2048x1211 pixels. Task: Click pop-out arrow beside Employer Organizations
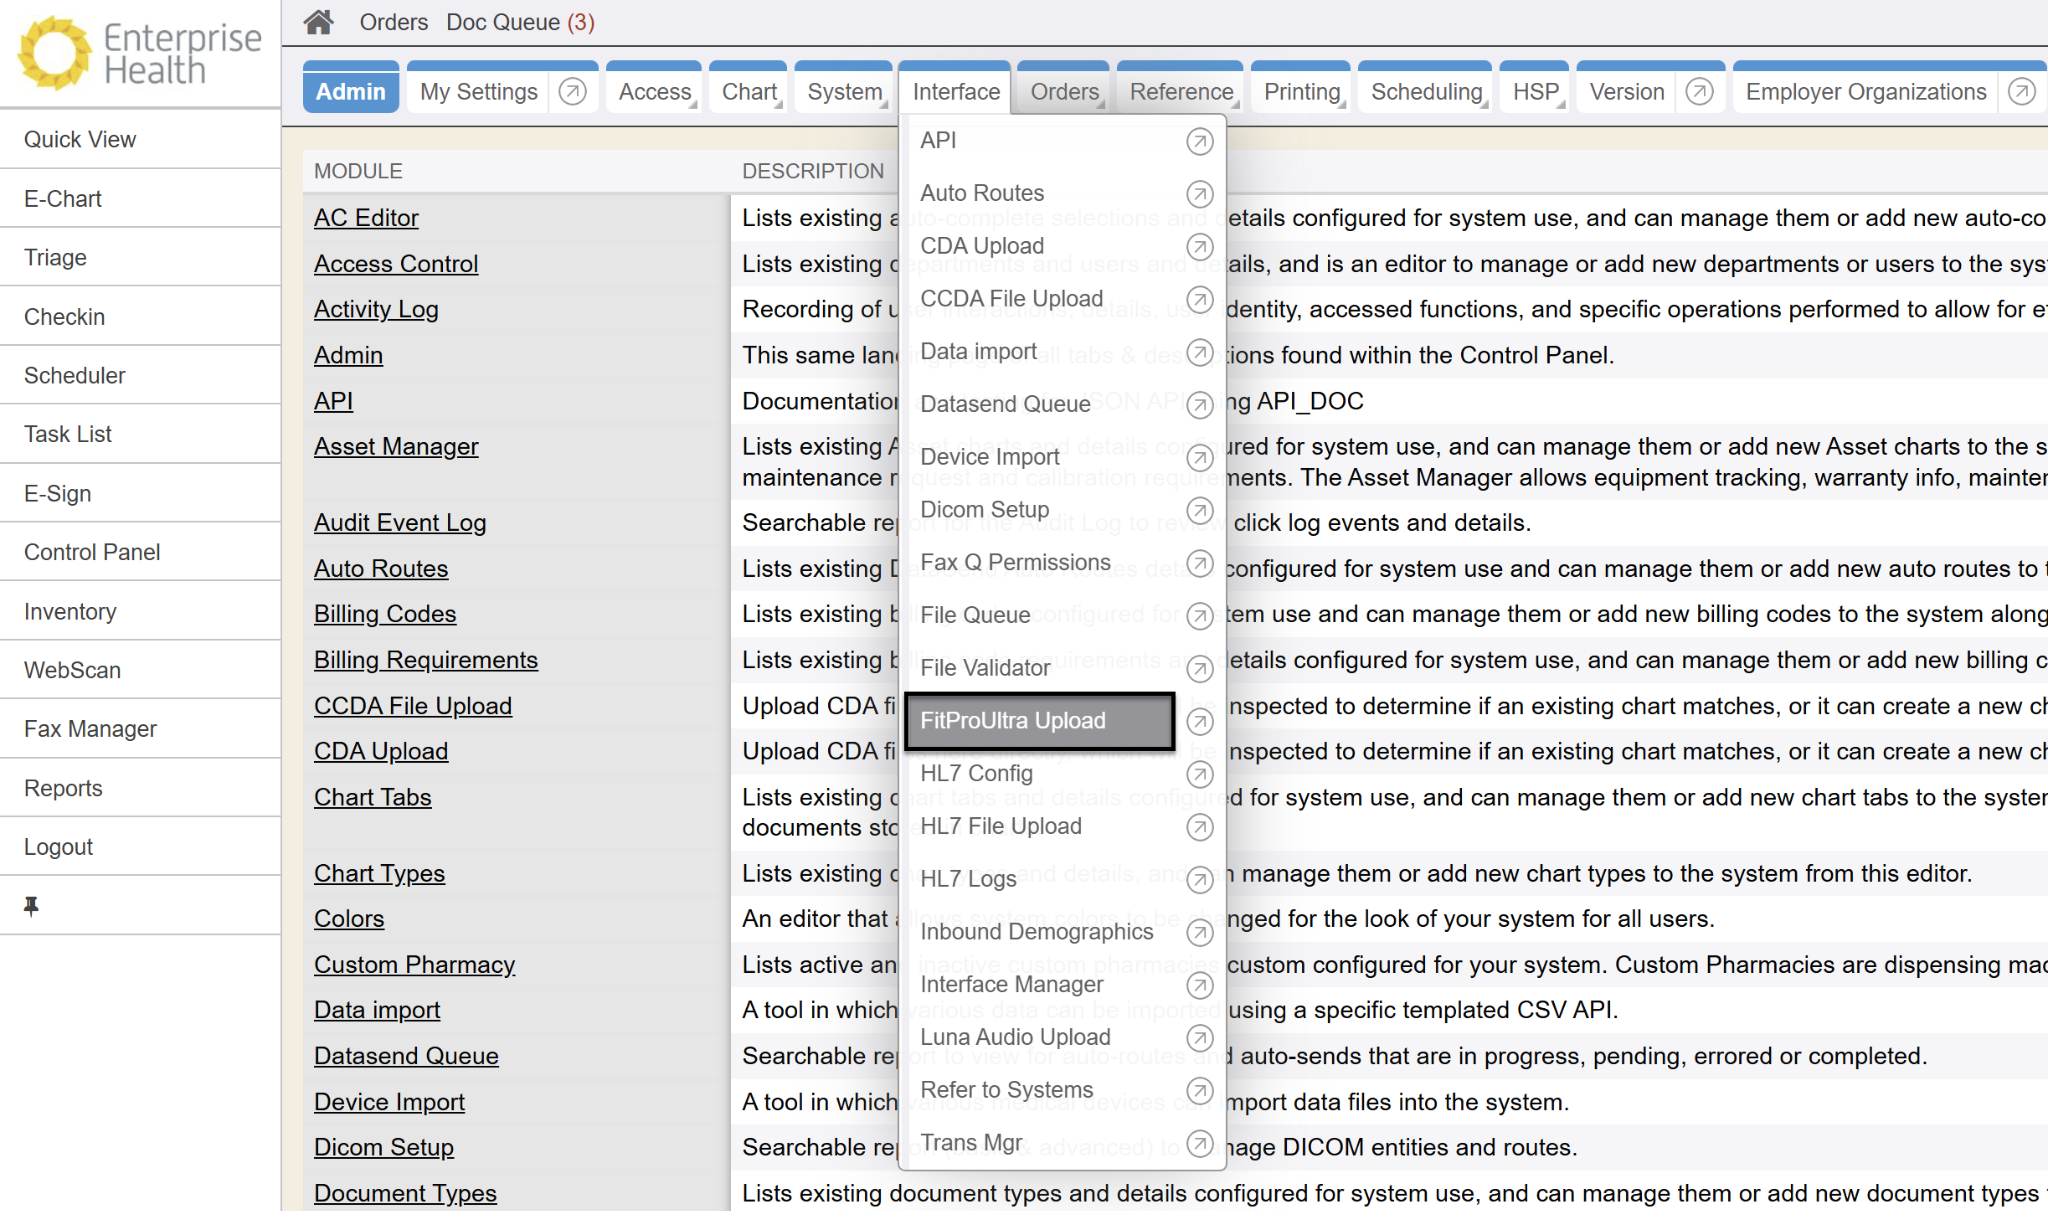pyautogui.click(x=2021, y=92)
